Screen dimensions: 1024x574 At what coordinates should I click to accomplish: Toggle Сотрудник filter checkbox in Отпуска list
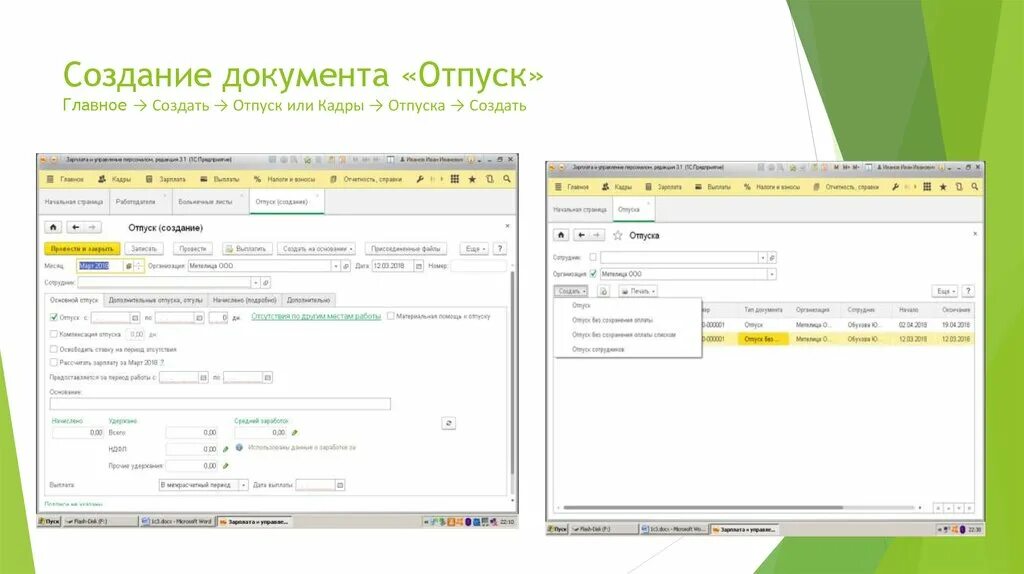click(x=593, y=257)
